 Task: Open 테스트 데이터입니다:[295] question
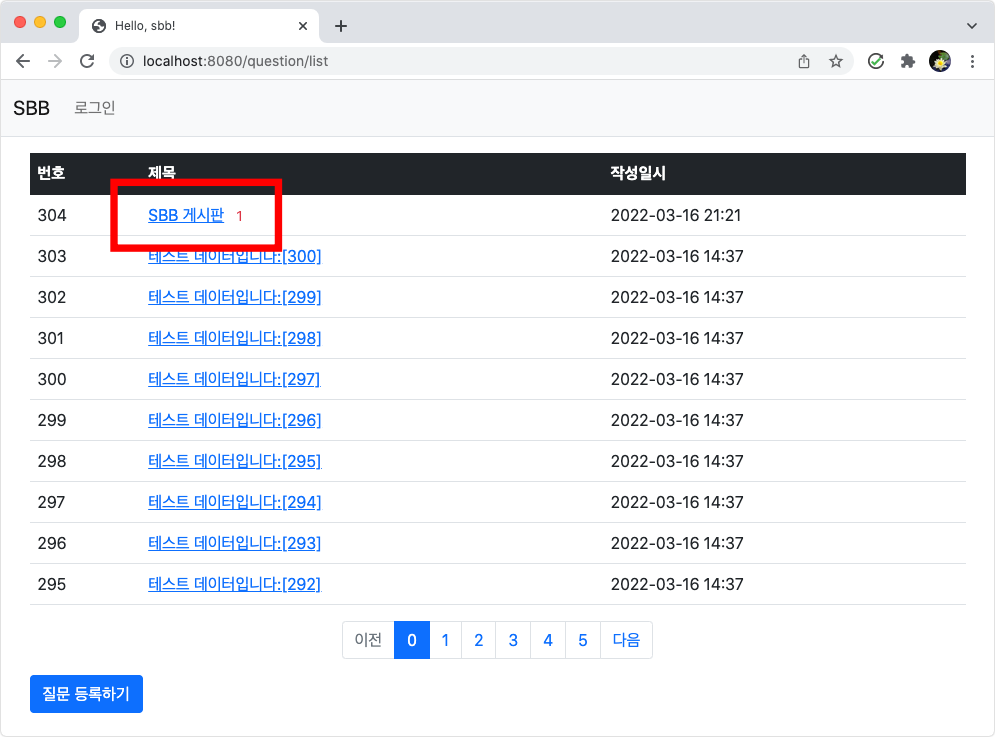(x=235, y=461)
